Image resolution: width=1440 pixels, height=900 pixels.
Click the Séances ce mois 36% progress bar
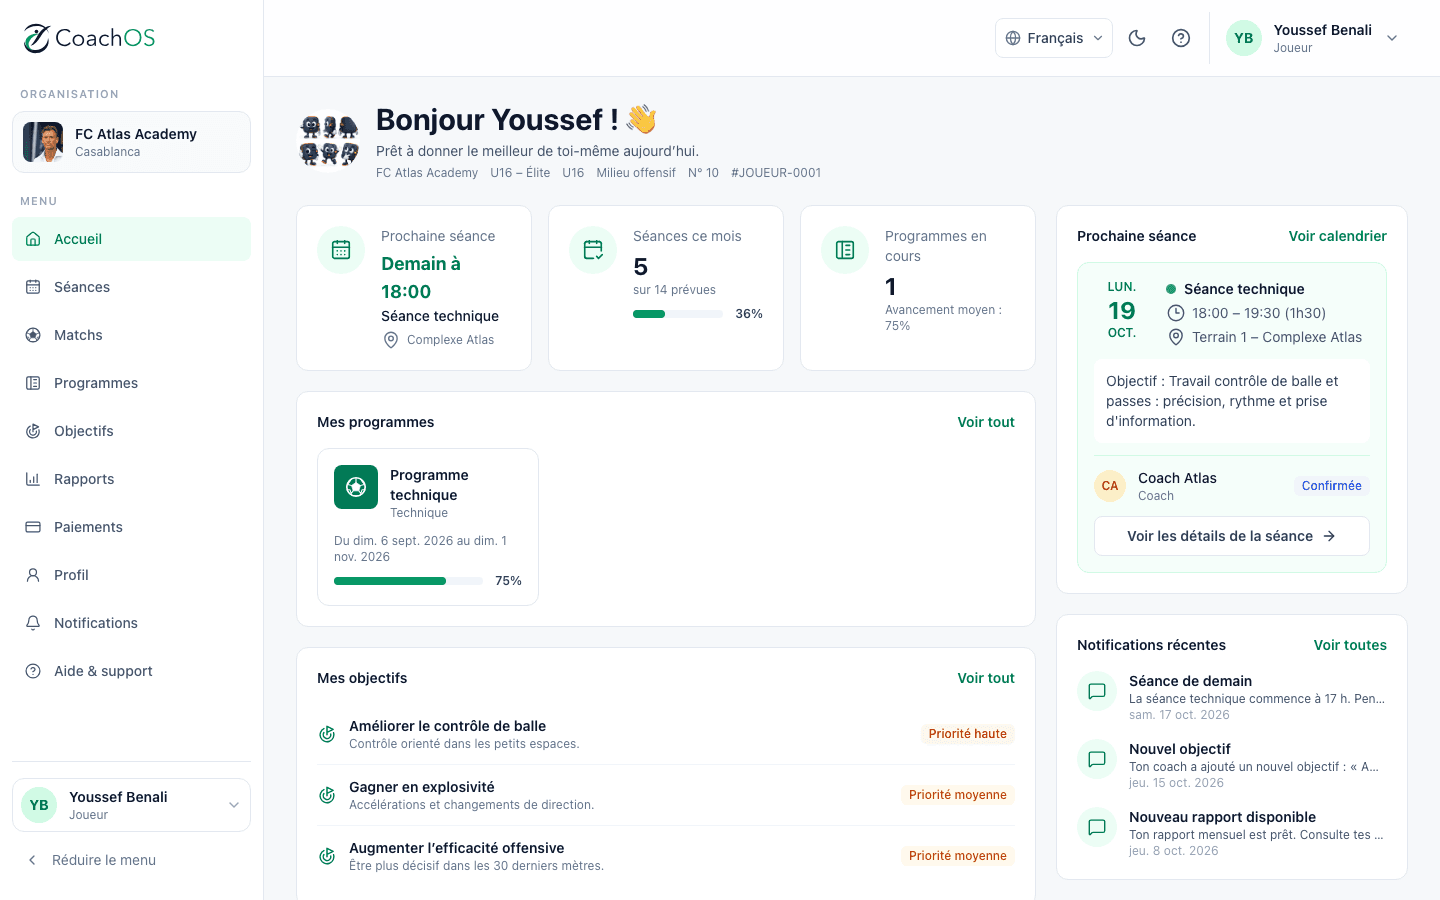click(x=678, y=314)
